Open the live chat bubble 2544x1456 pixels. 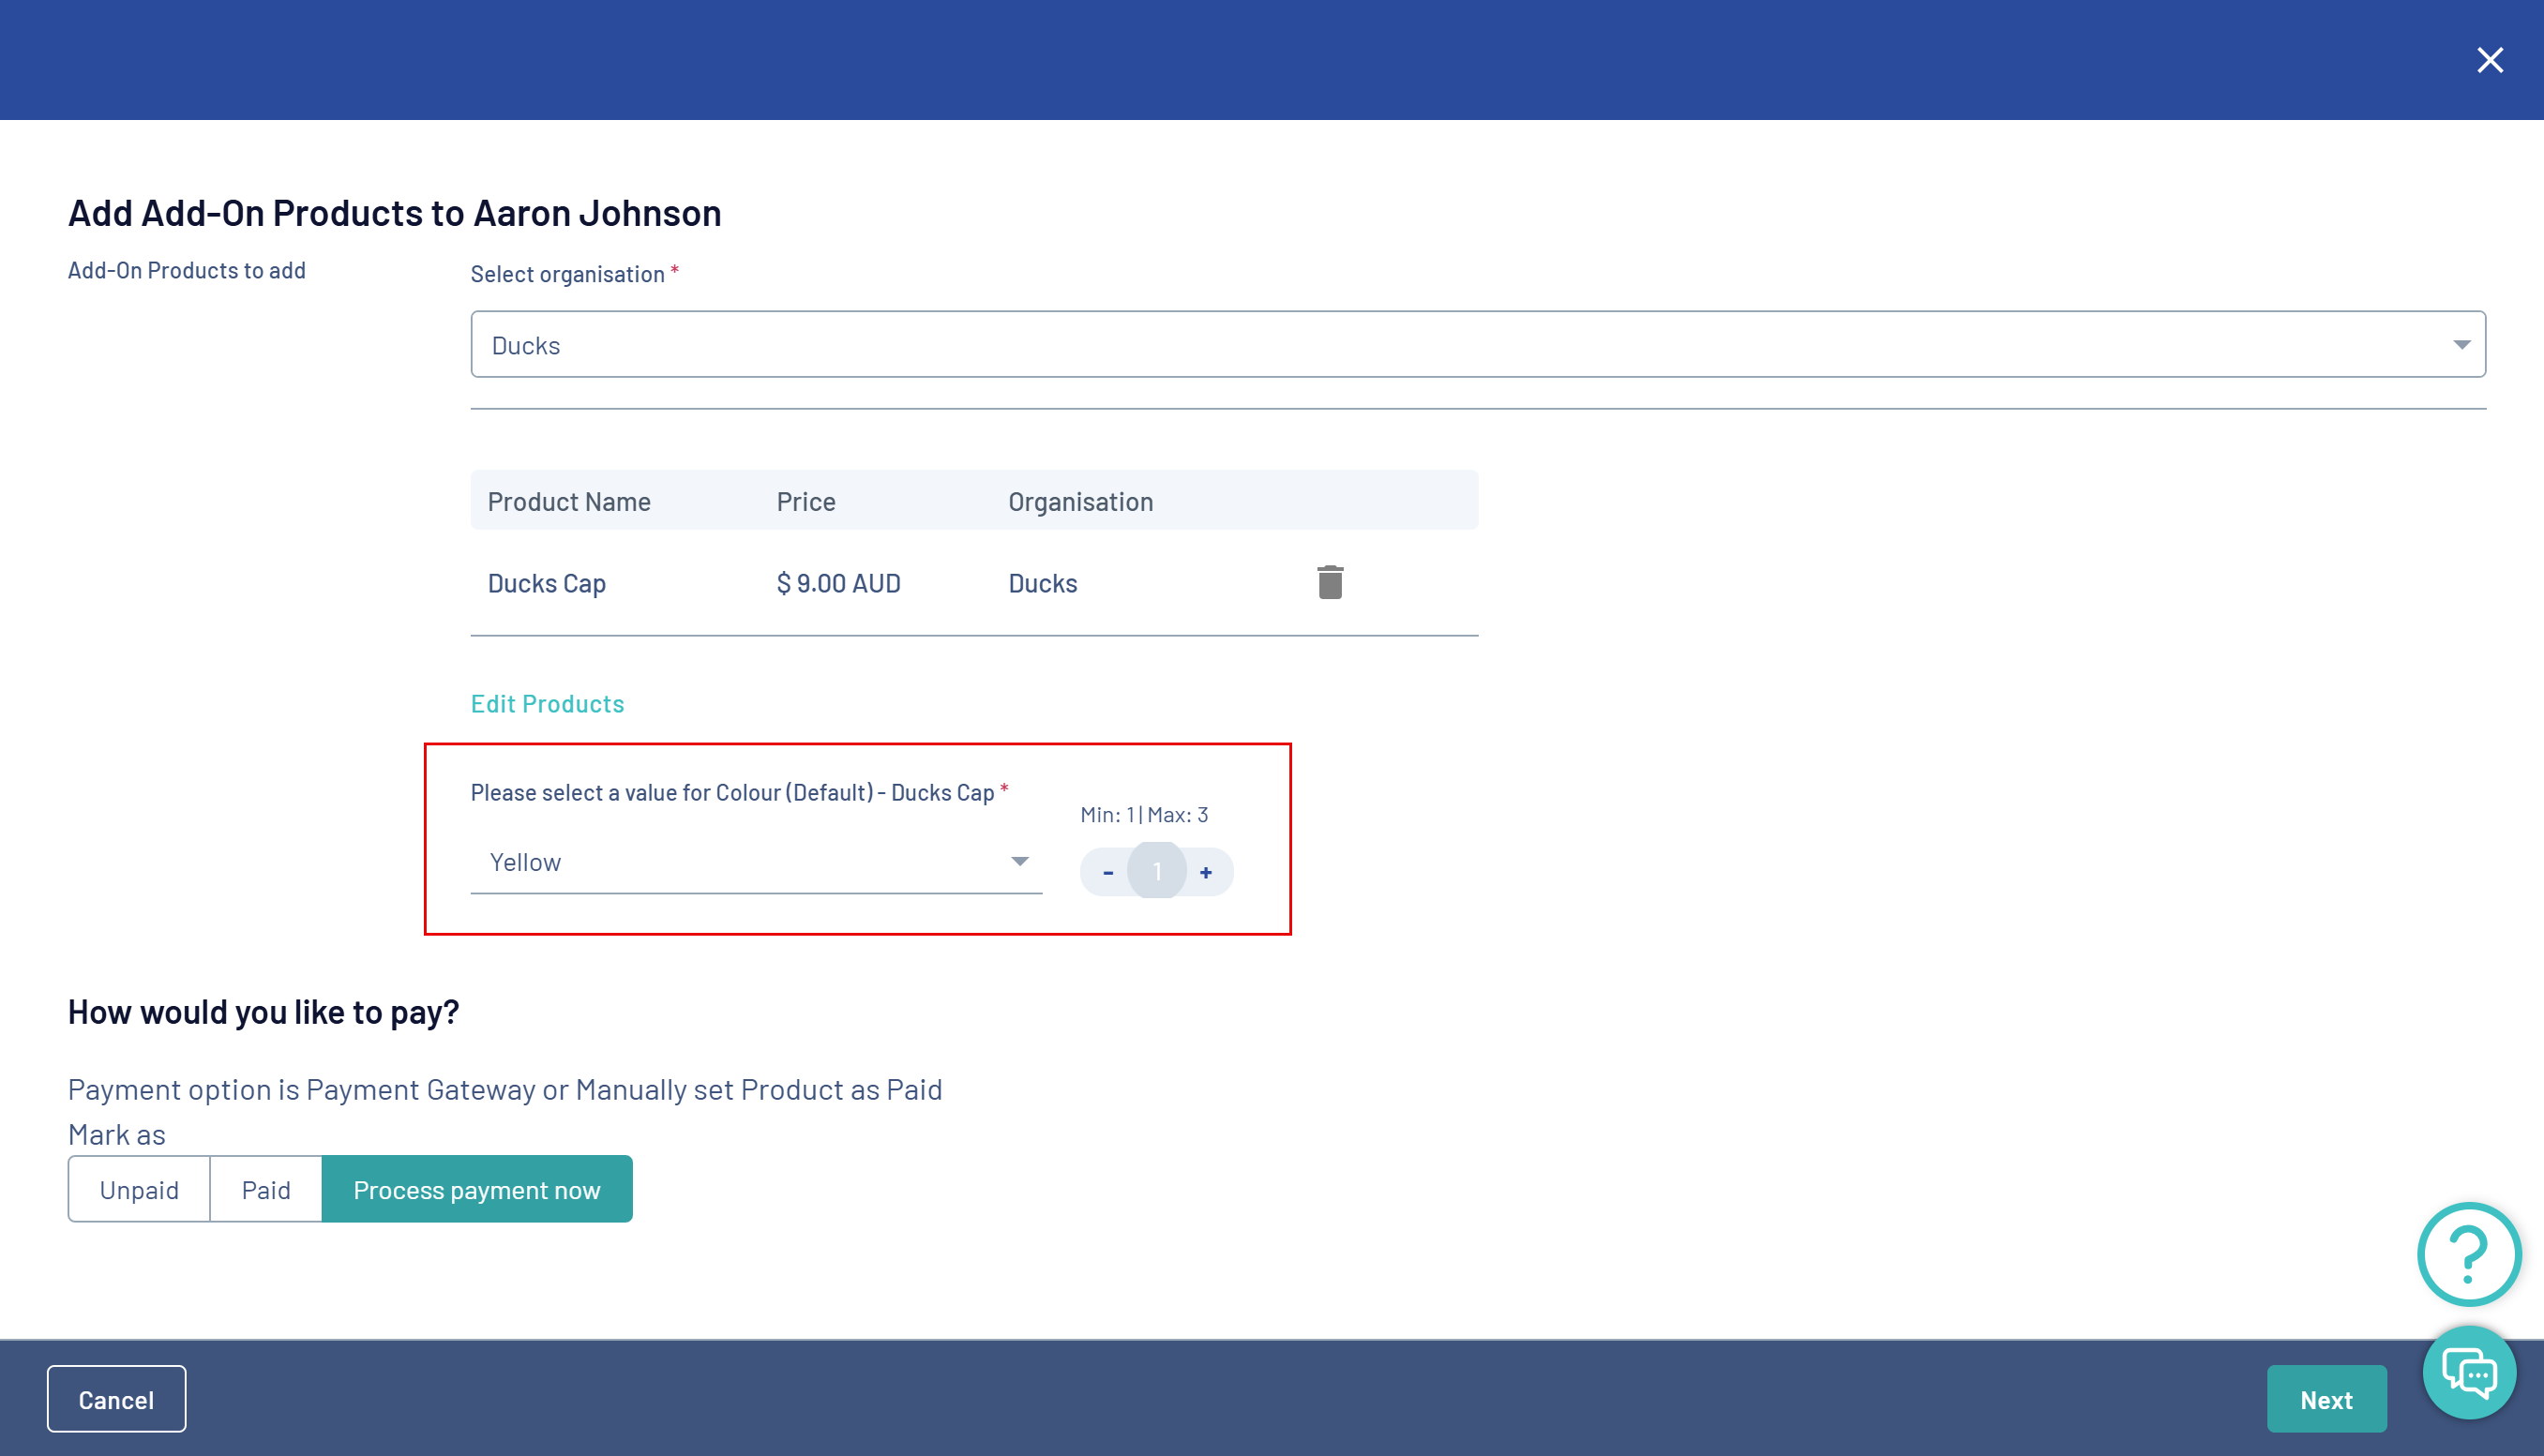tap(2468, 1373)
